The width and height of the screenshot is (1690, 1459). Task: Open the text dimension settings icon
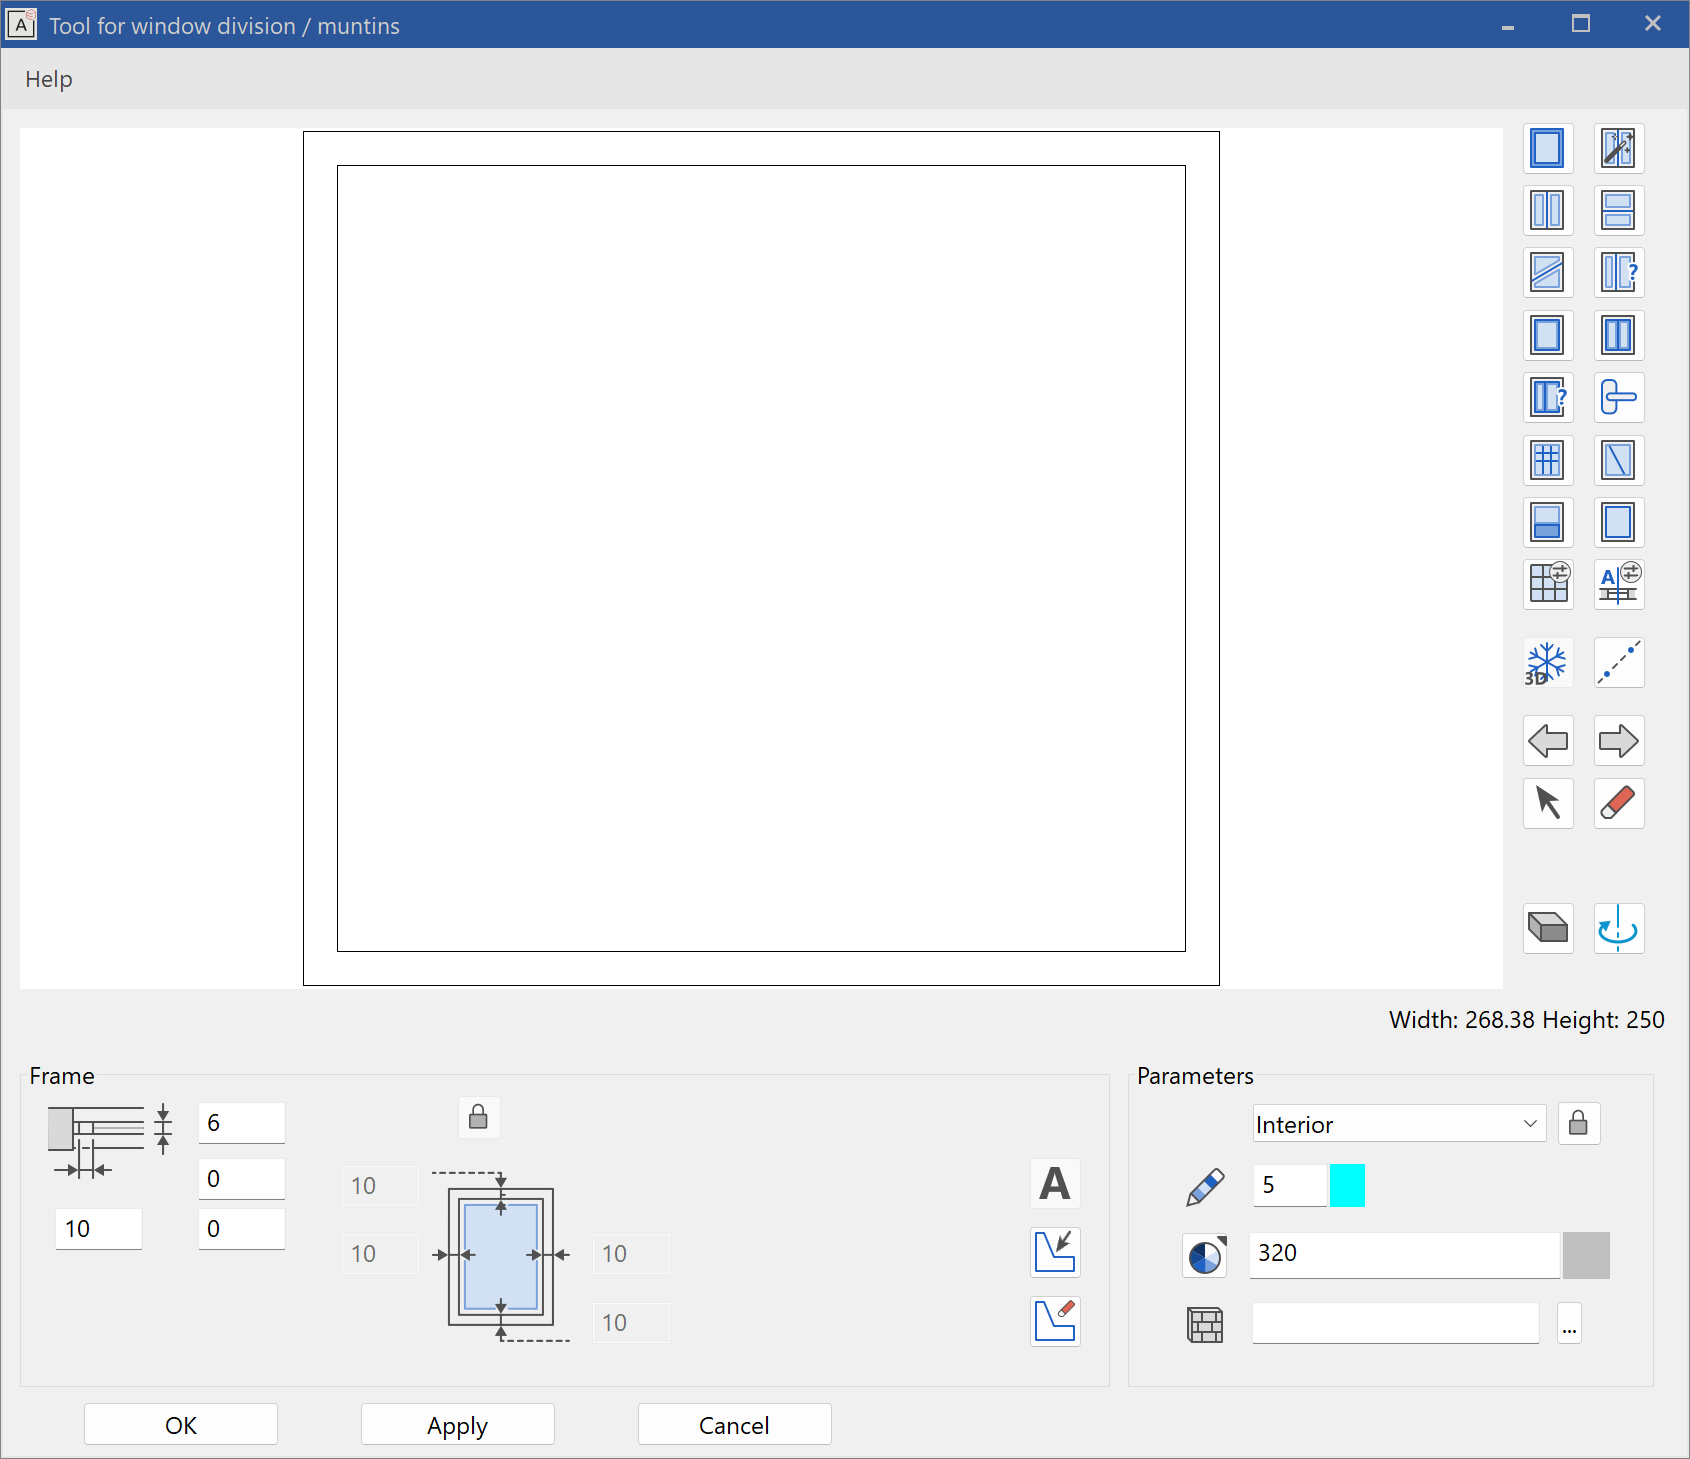coord(1619,584)
